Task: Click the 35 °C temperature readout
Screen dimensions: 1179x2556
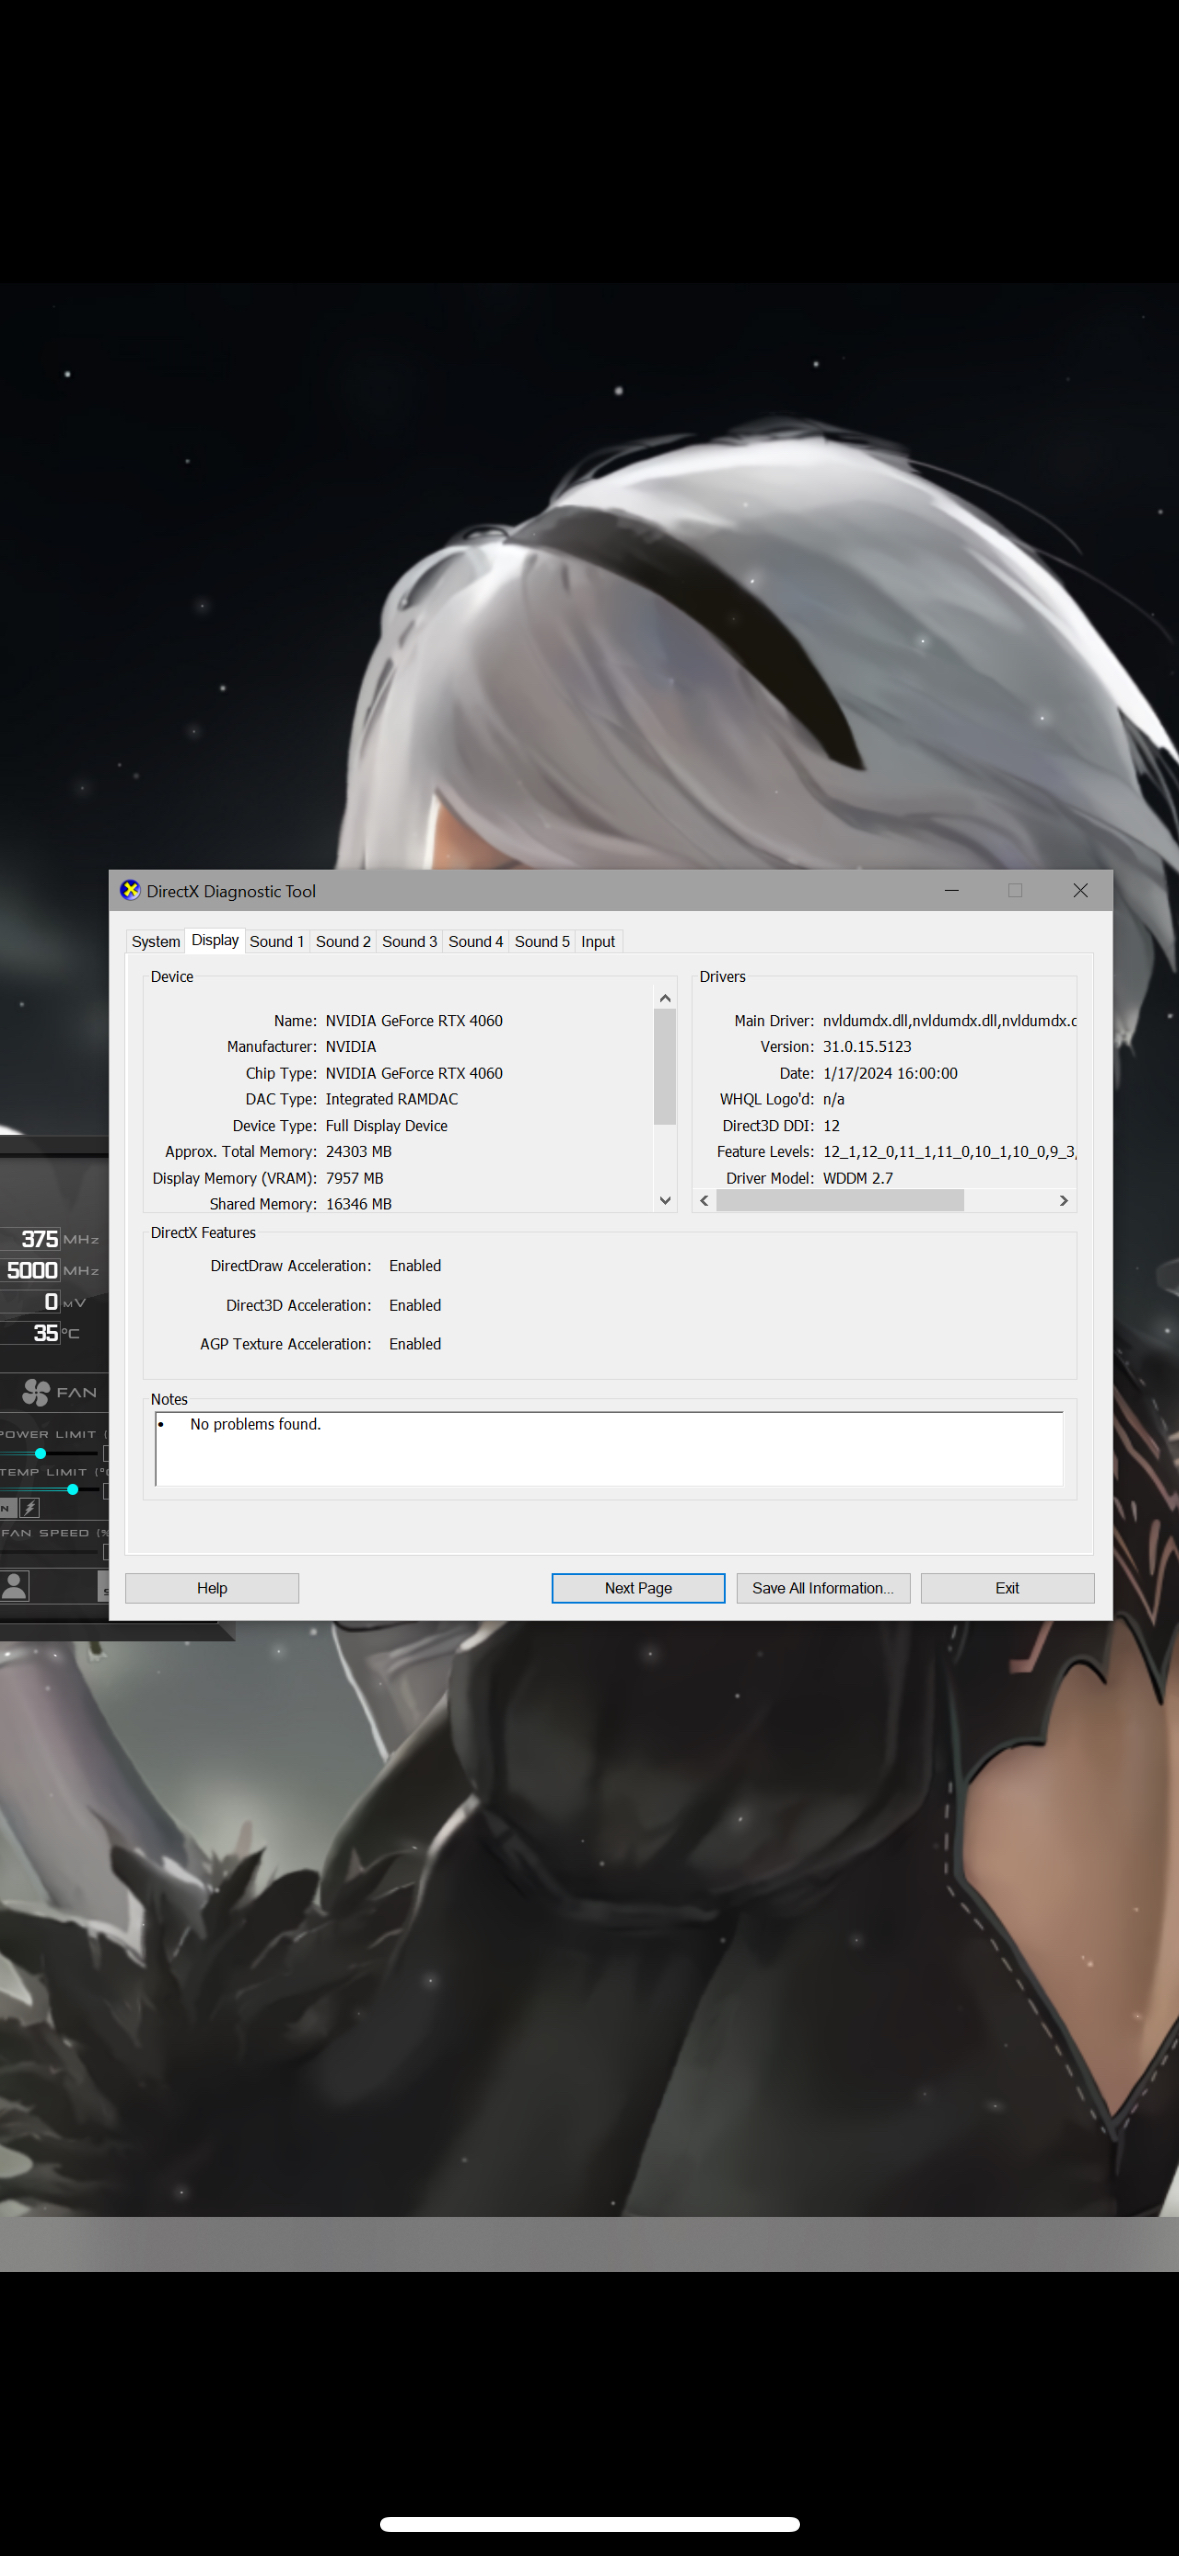Action: tap(46, 1333)
